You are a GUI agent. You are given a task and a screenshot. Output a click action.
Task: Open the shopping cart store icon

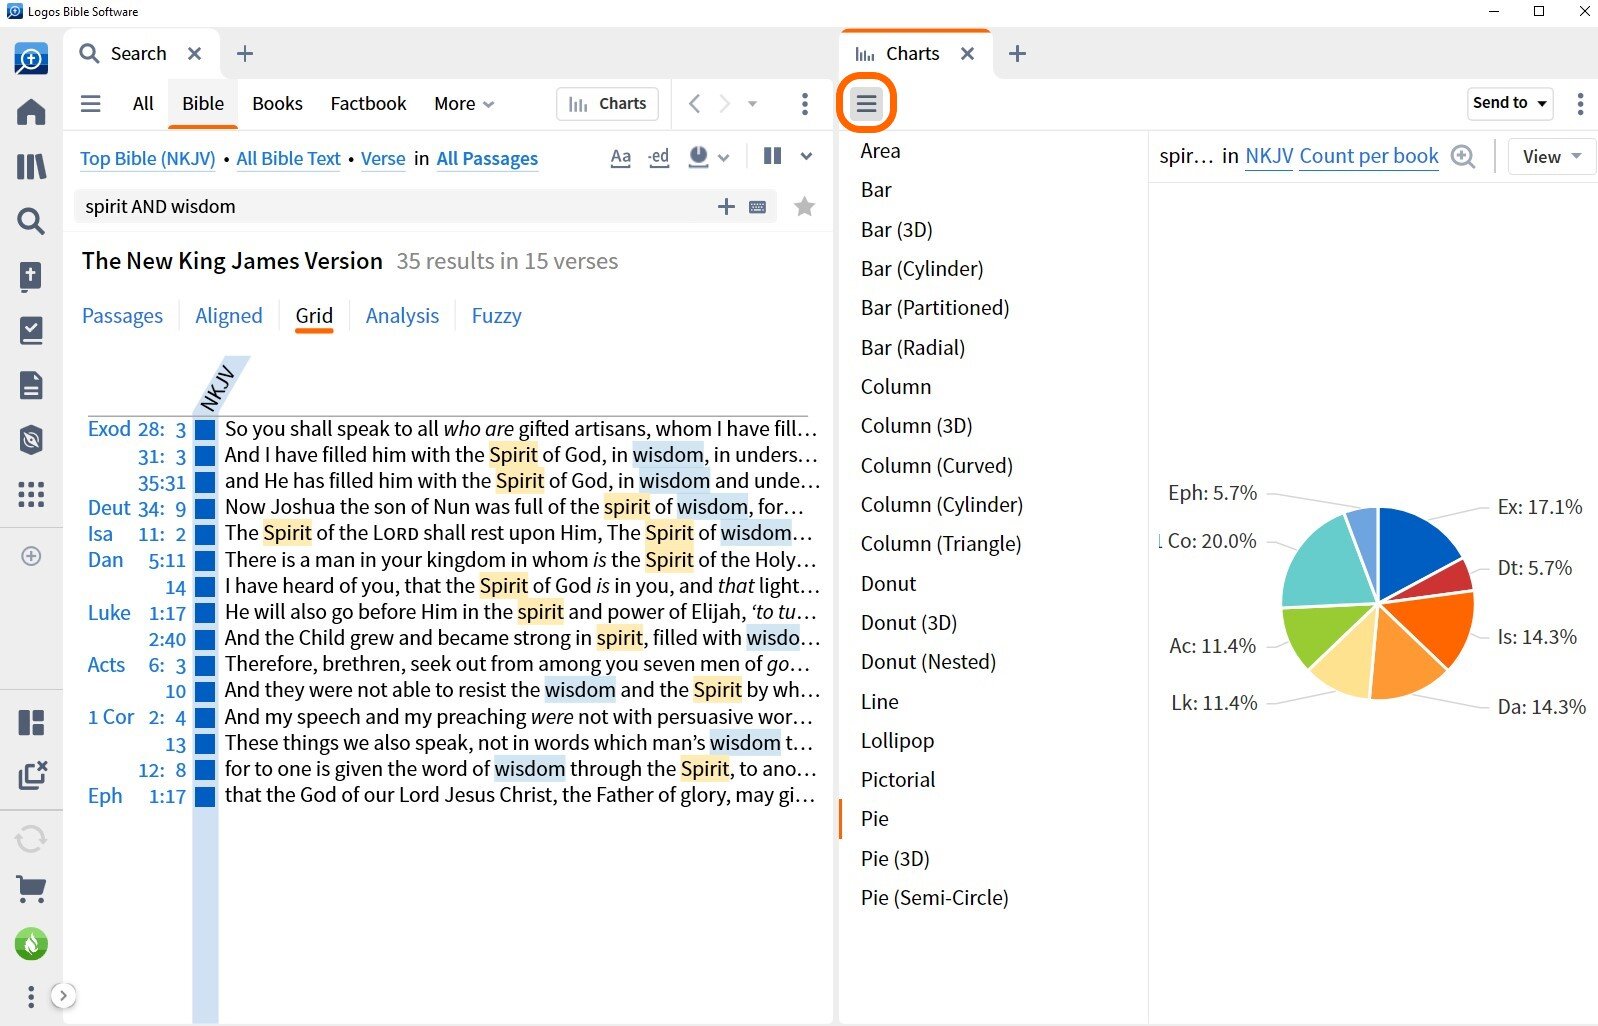point(31,889)
